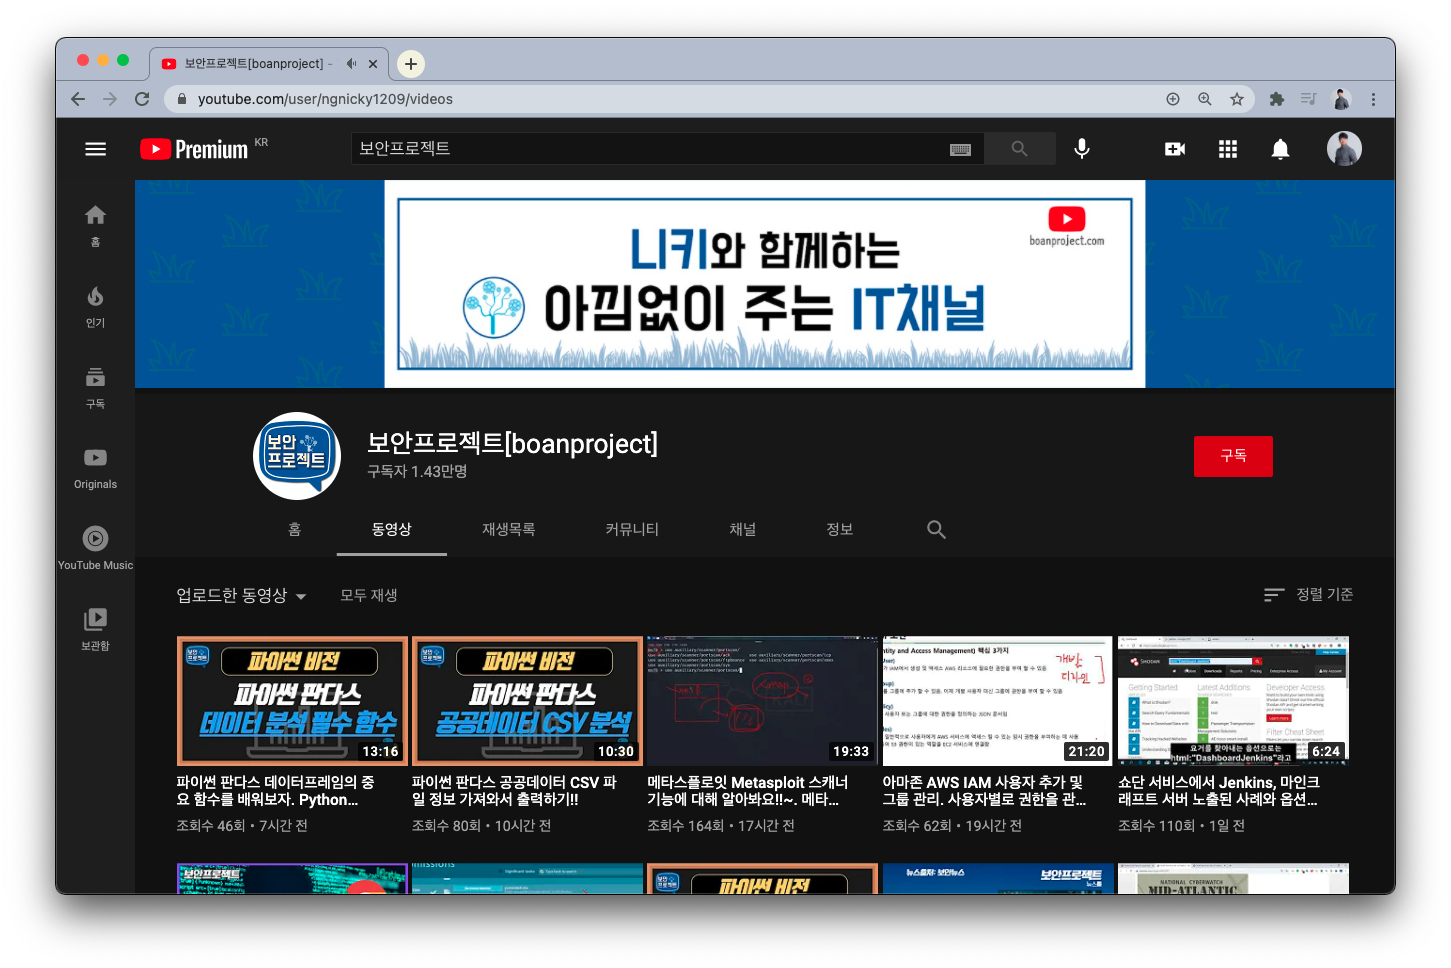Go to Home in the sidebar

[95, 225]
